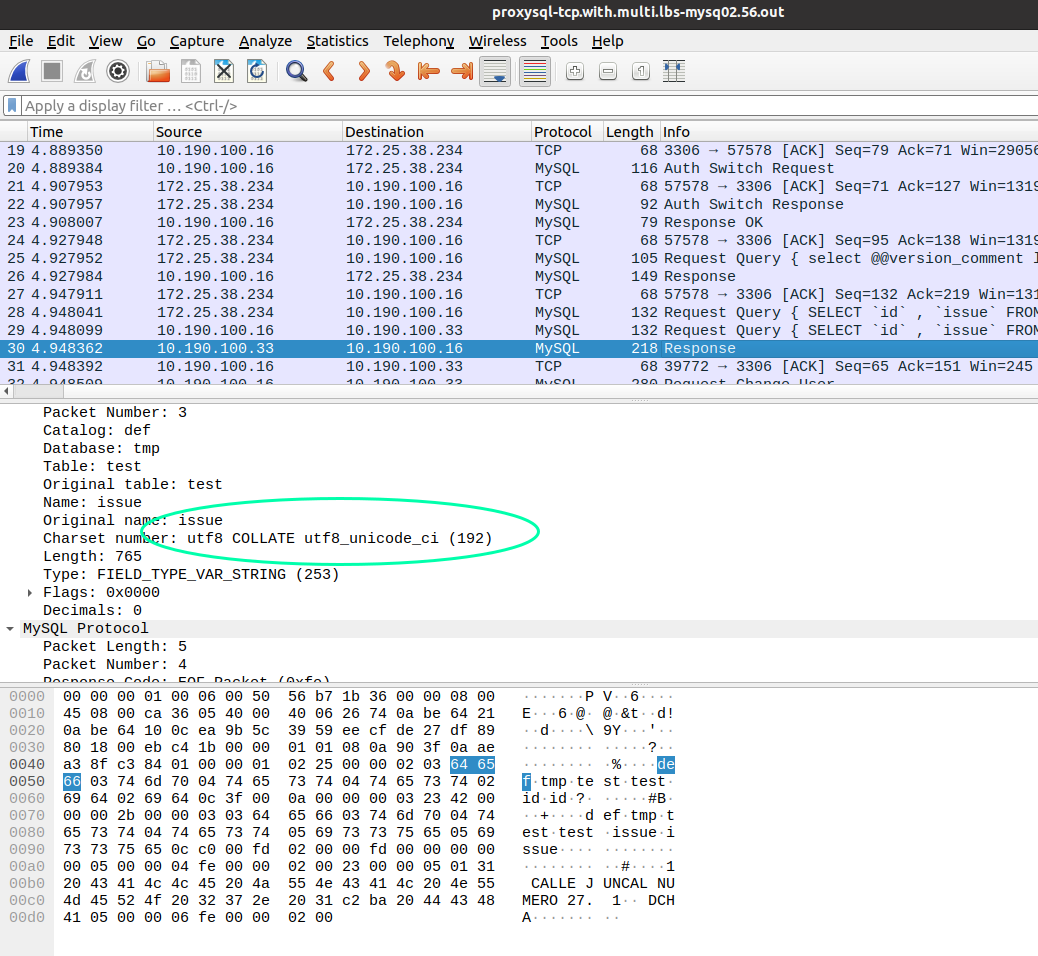Sort packets by the Protocol column
This screenshot has height=956, width=1038.
click(564, 131)
